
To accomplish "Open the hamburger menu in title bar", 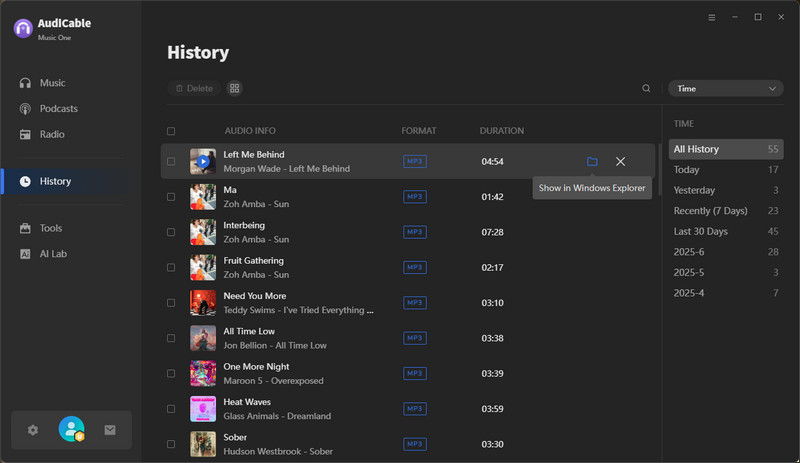I will (x=712, y=17).
